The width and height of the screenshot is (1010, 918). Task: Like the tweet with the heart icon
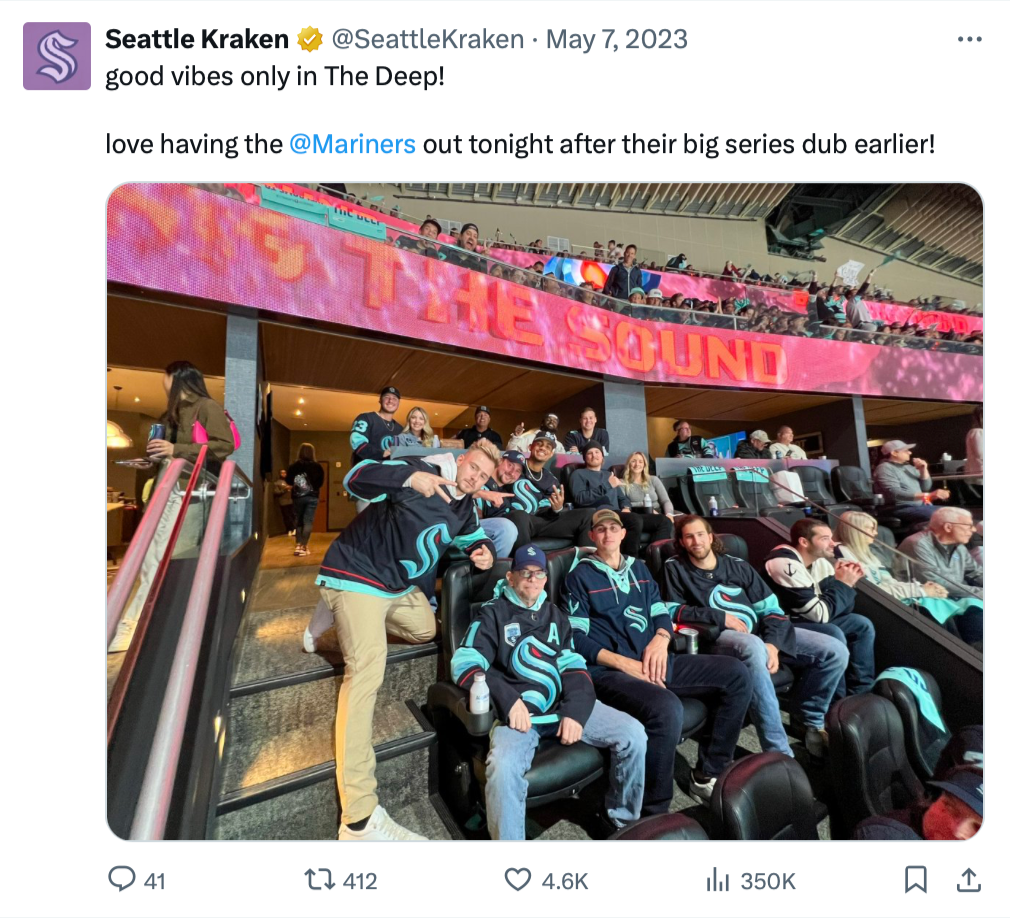pos(517,879)
